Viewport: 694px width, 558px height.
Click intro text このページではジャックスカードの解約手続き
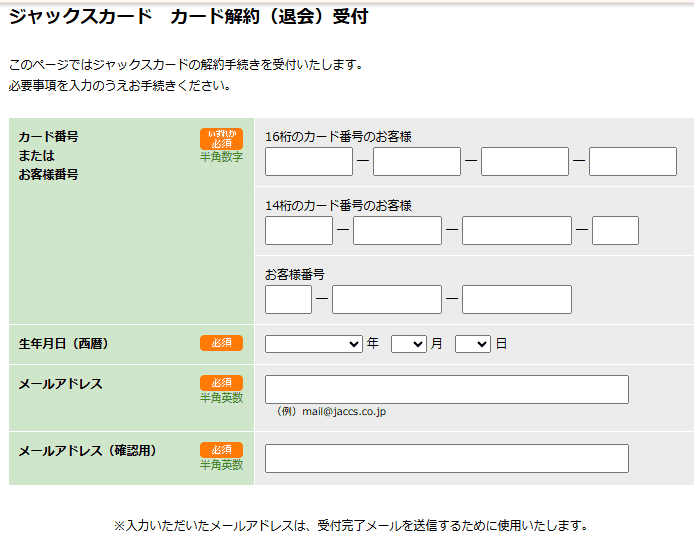coord(185,65)
